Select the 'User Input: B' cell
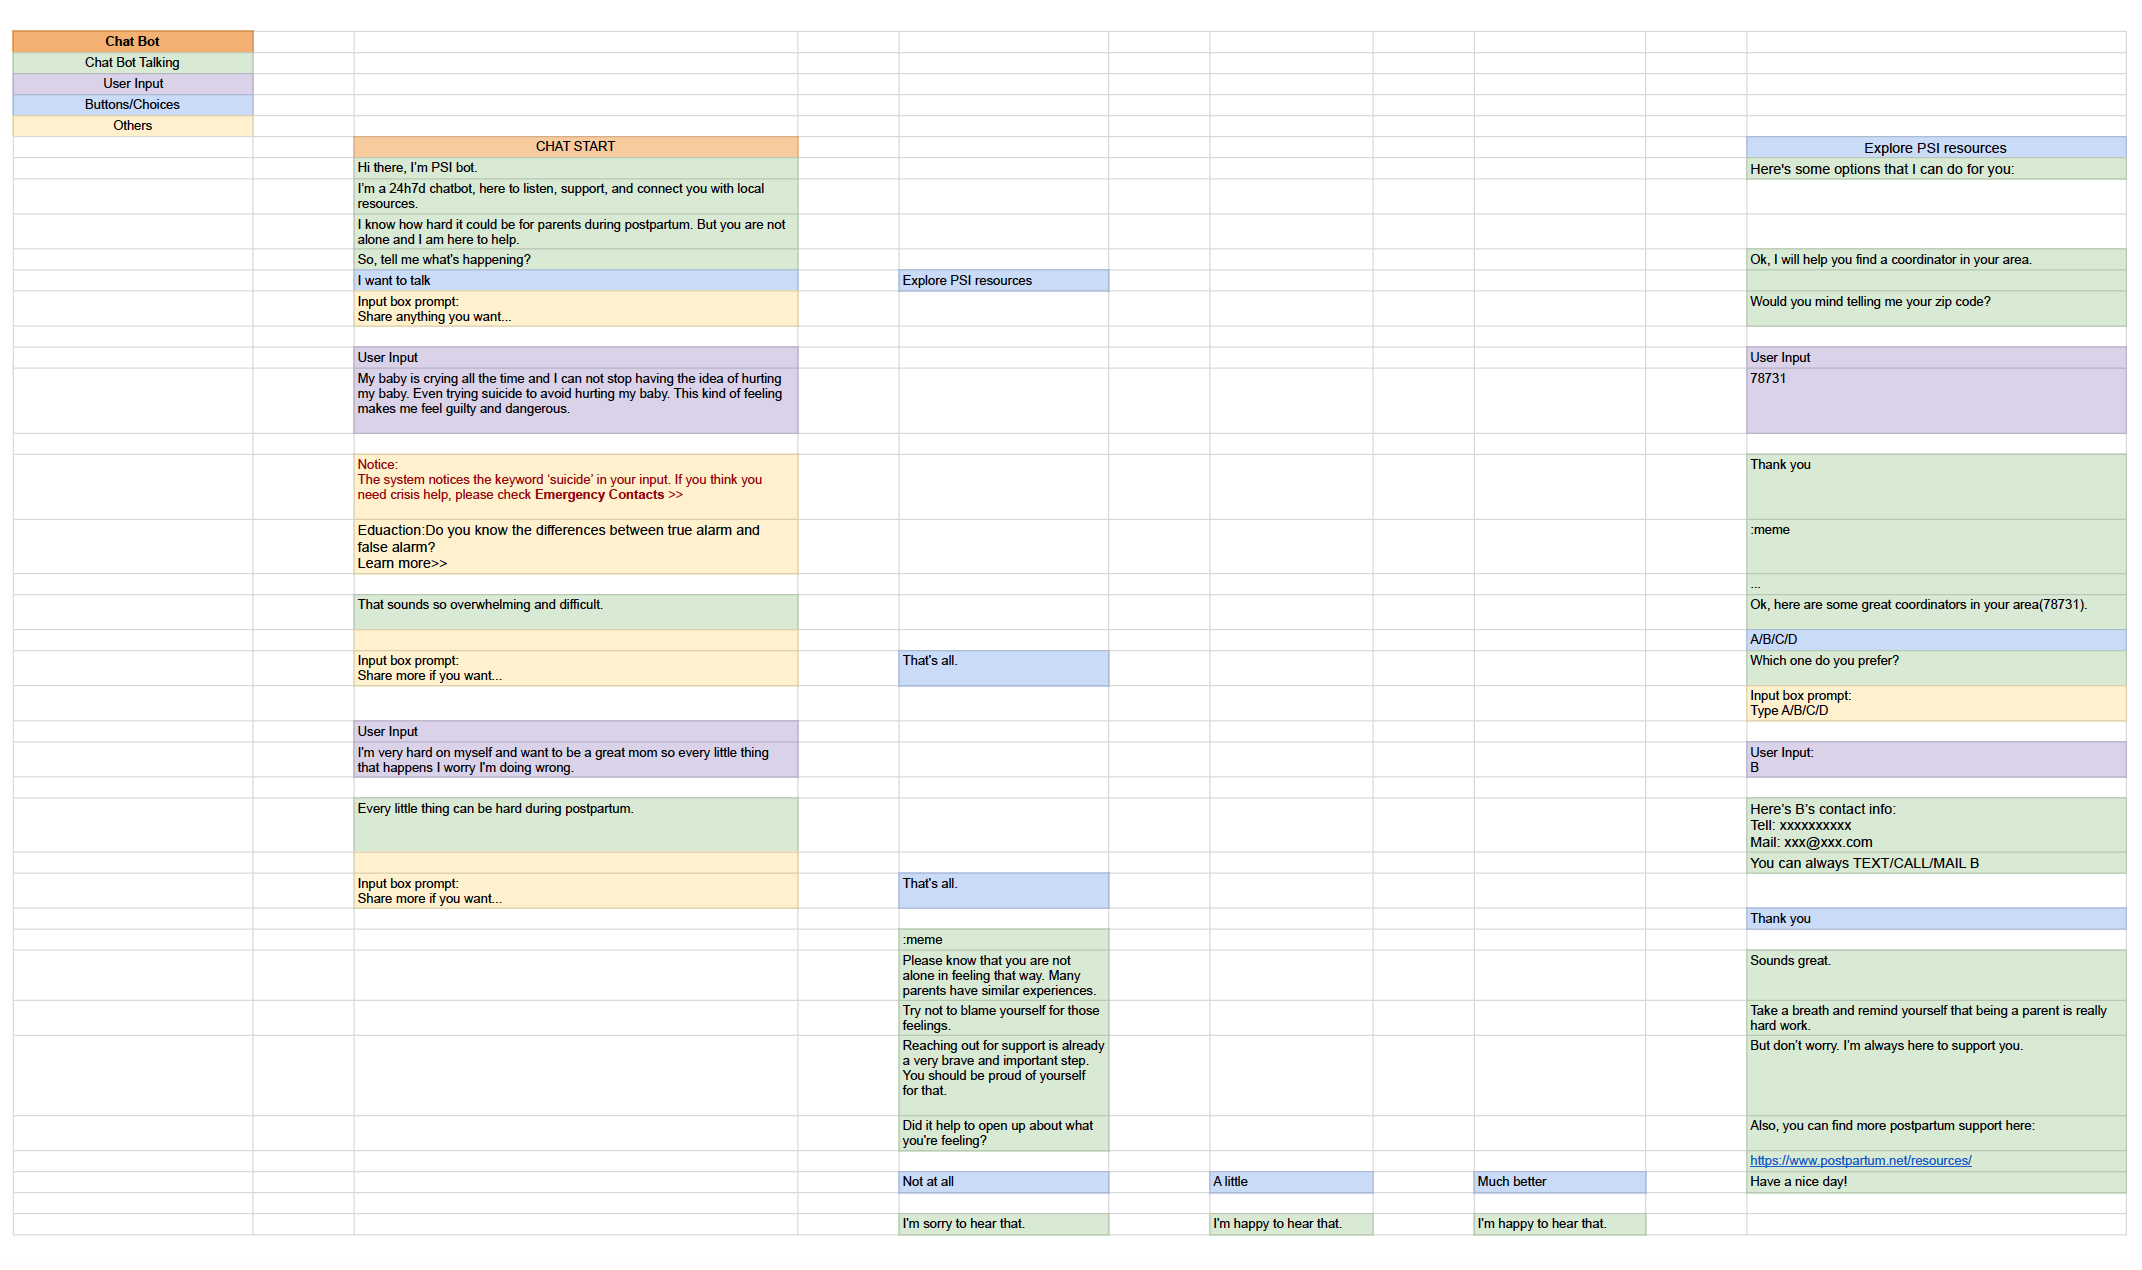This screenshot has height=1270, width=2142. (1936, 759)
